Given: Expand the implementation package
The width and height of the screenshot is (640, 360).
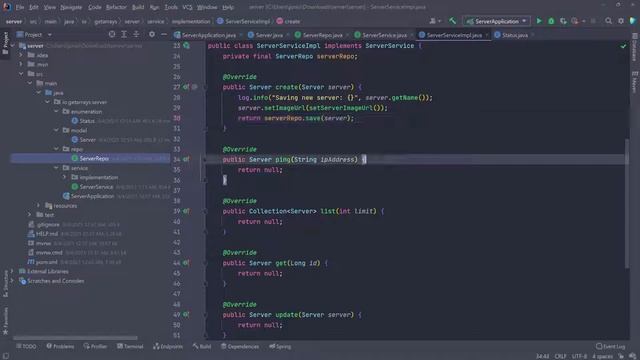Looking at the screenshot, I should [x=64, y=177].
